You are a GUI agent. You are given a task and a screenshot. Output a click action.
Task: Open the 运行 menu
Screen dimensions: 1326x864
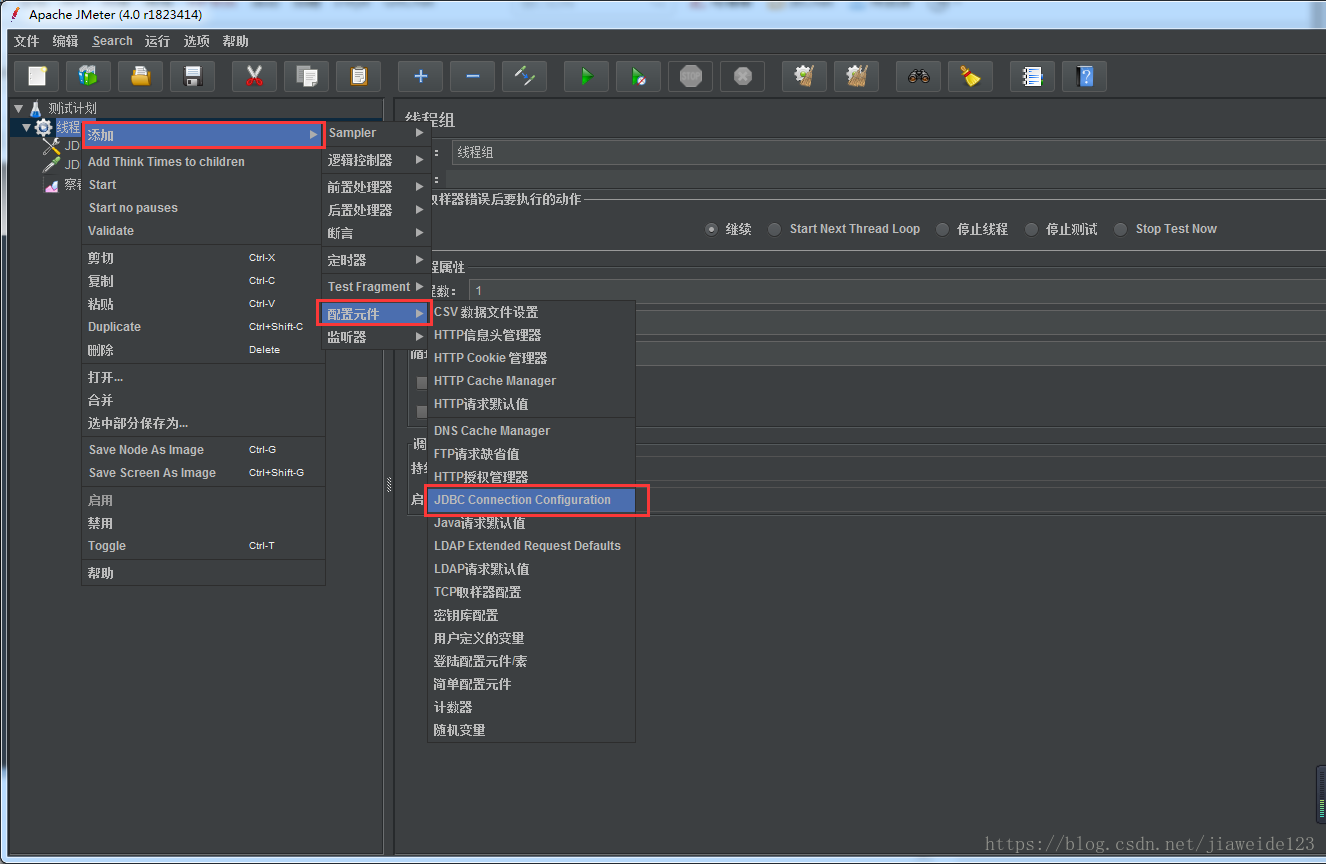[157, 41]
